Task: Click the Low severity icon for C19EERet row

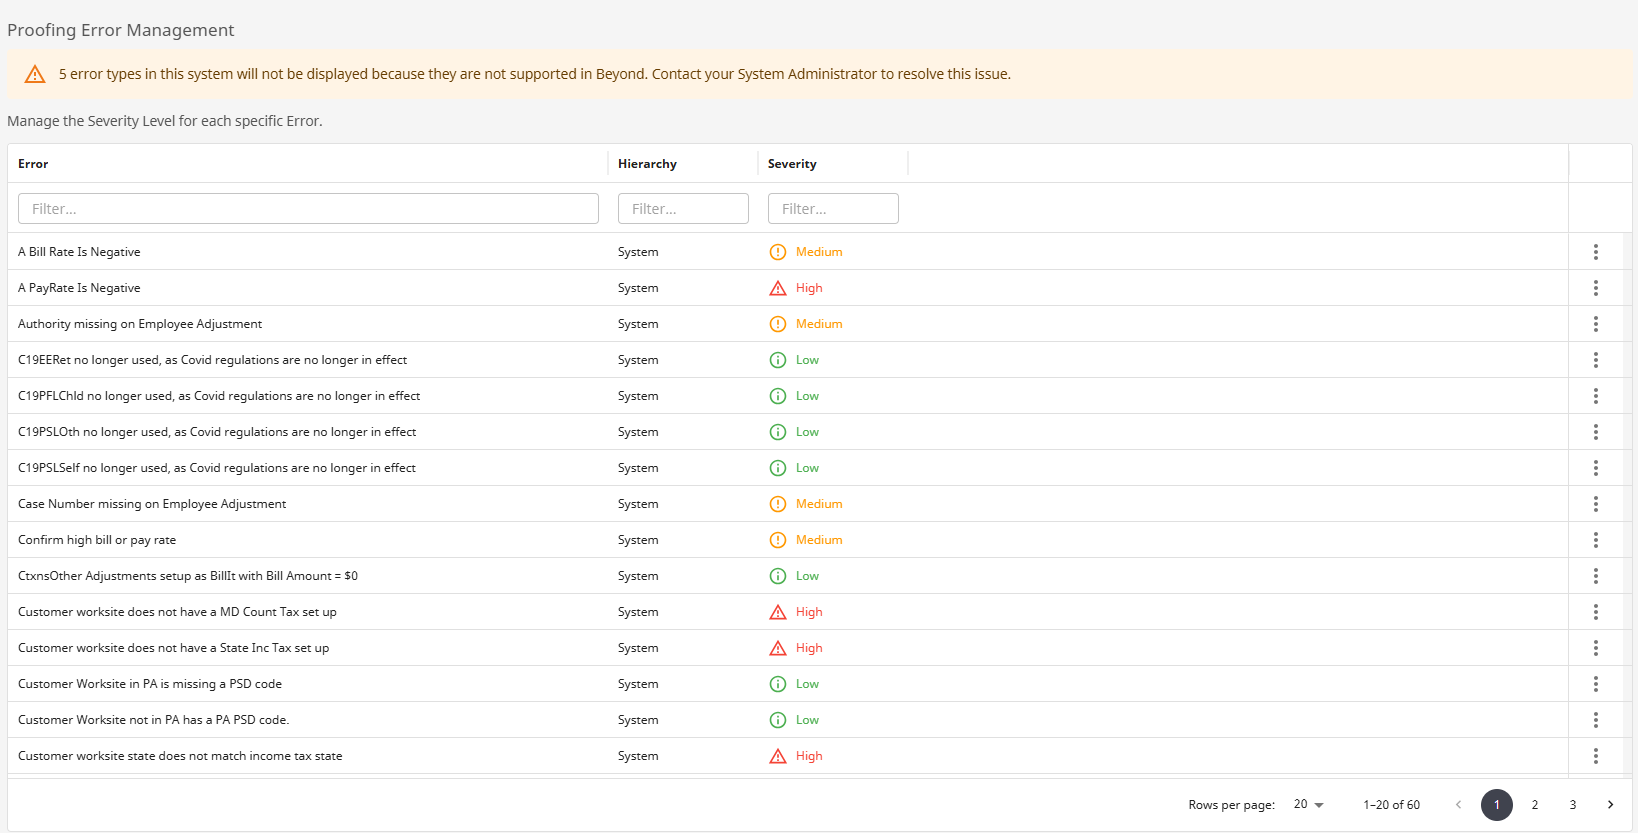Action: pyautogui.click(x=778, y=360)
